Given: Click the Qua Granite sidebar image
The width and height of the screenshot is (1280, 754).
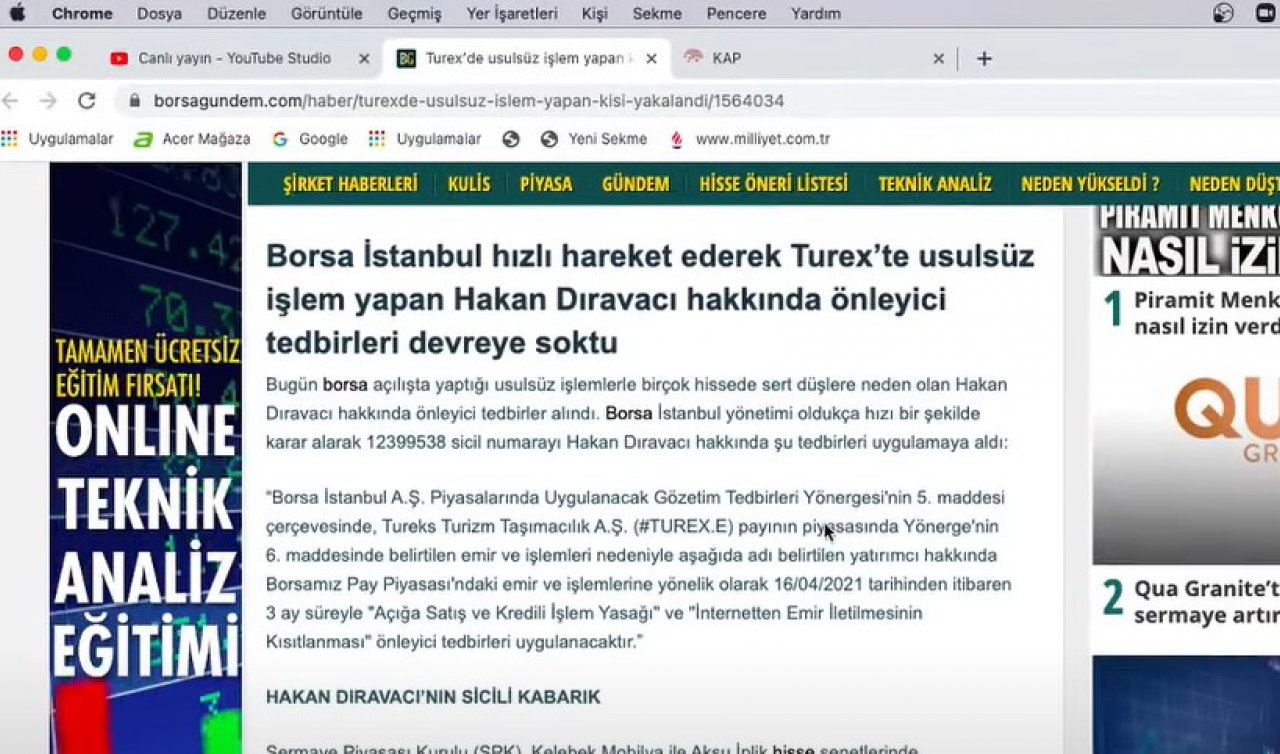Looking at the screenshot, I should (1186, 458).
